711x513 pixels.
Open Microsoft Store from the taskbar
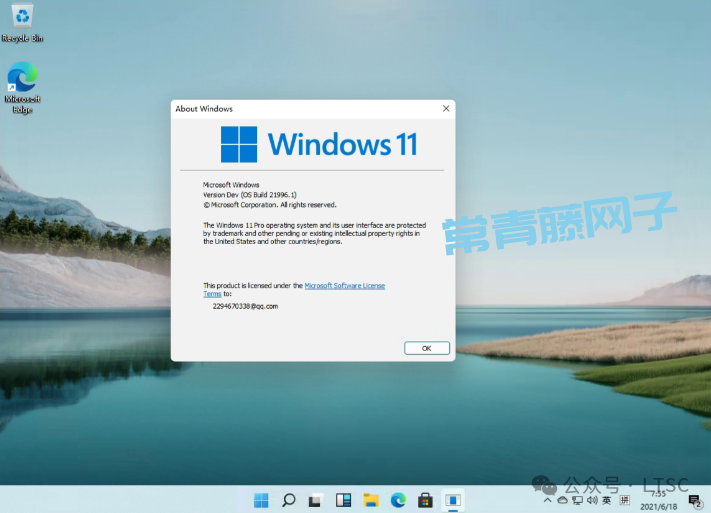click(x=425, y=500)
